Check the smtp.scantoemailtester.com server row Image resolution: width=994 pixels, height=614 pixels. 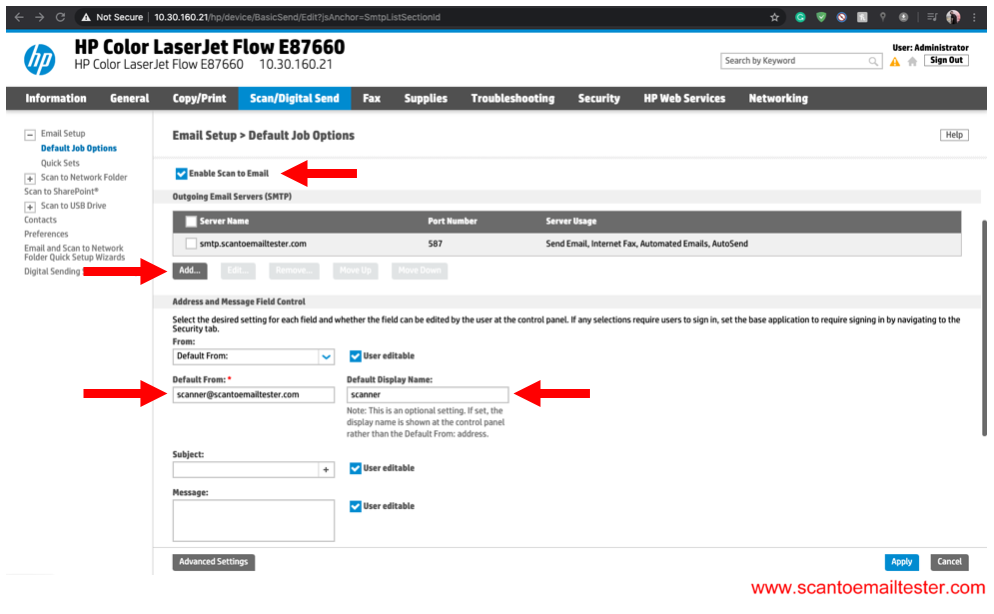point(191,243)
